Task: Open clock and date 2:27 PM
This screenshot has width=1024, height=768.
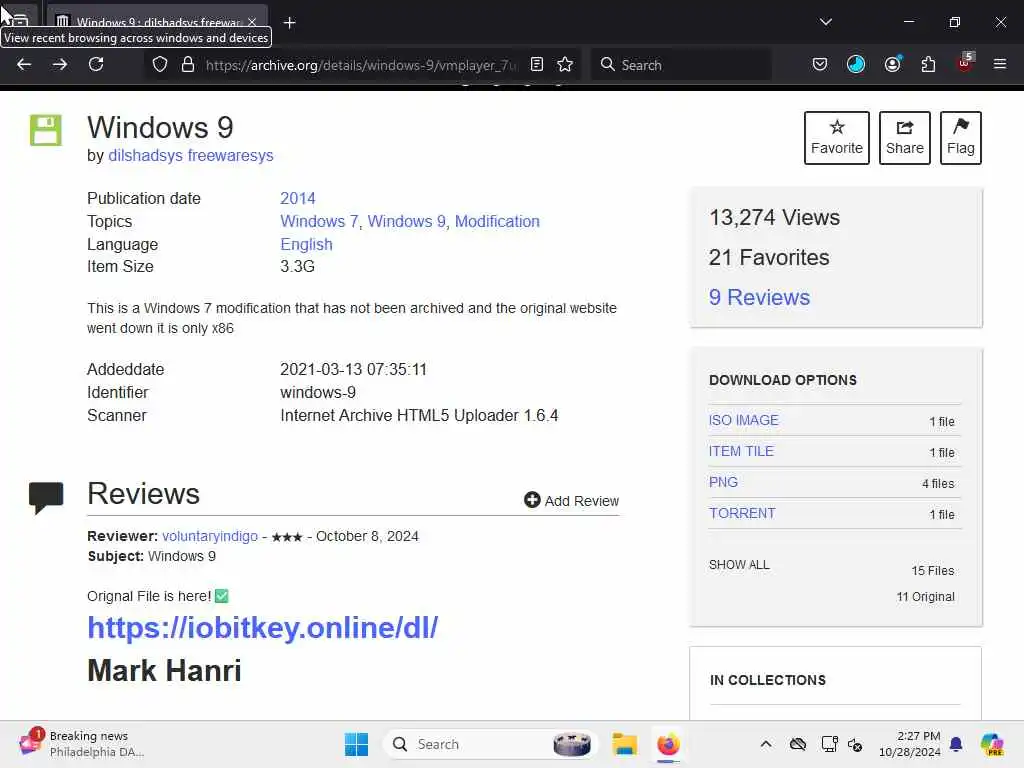Action: pos(910,744)
